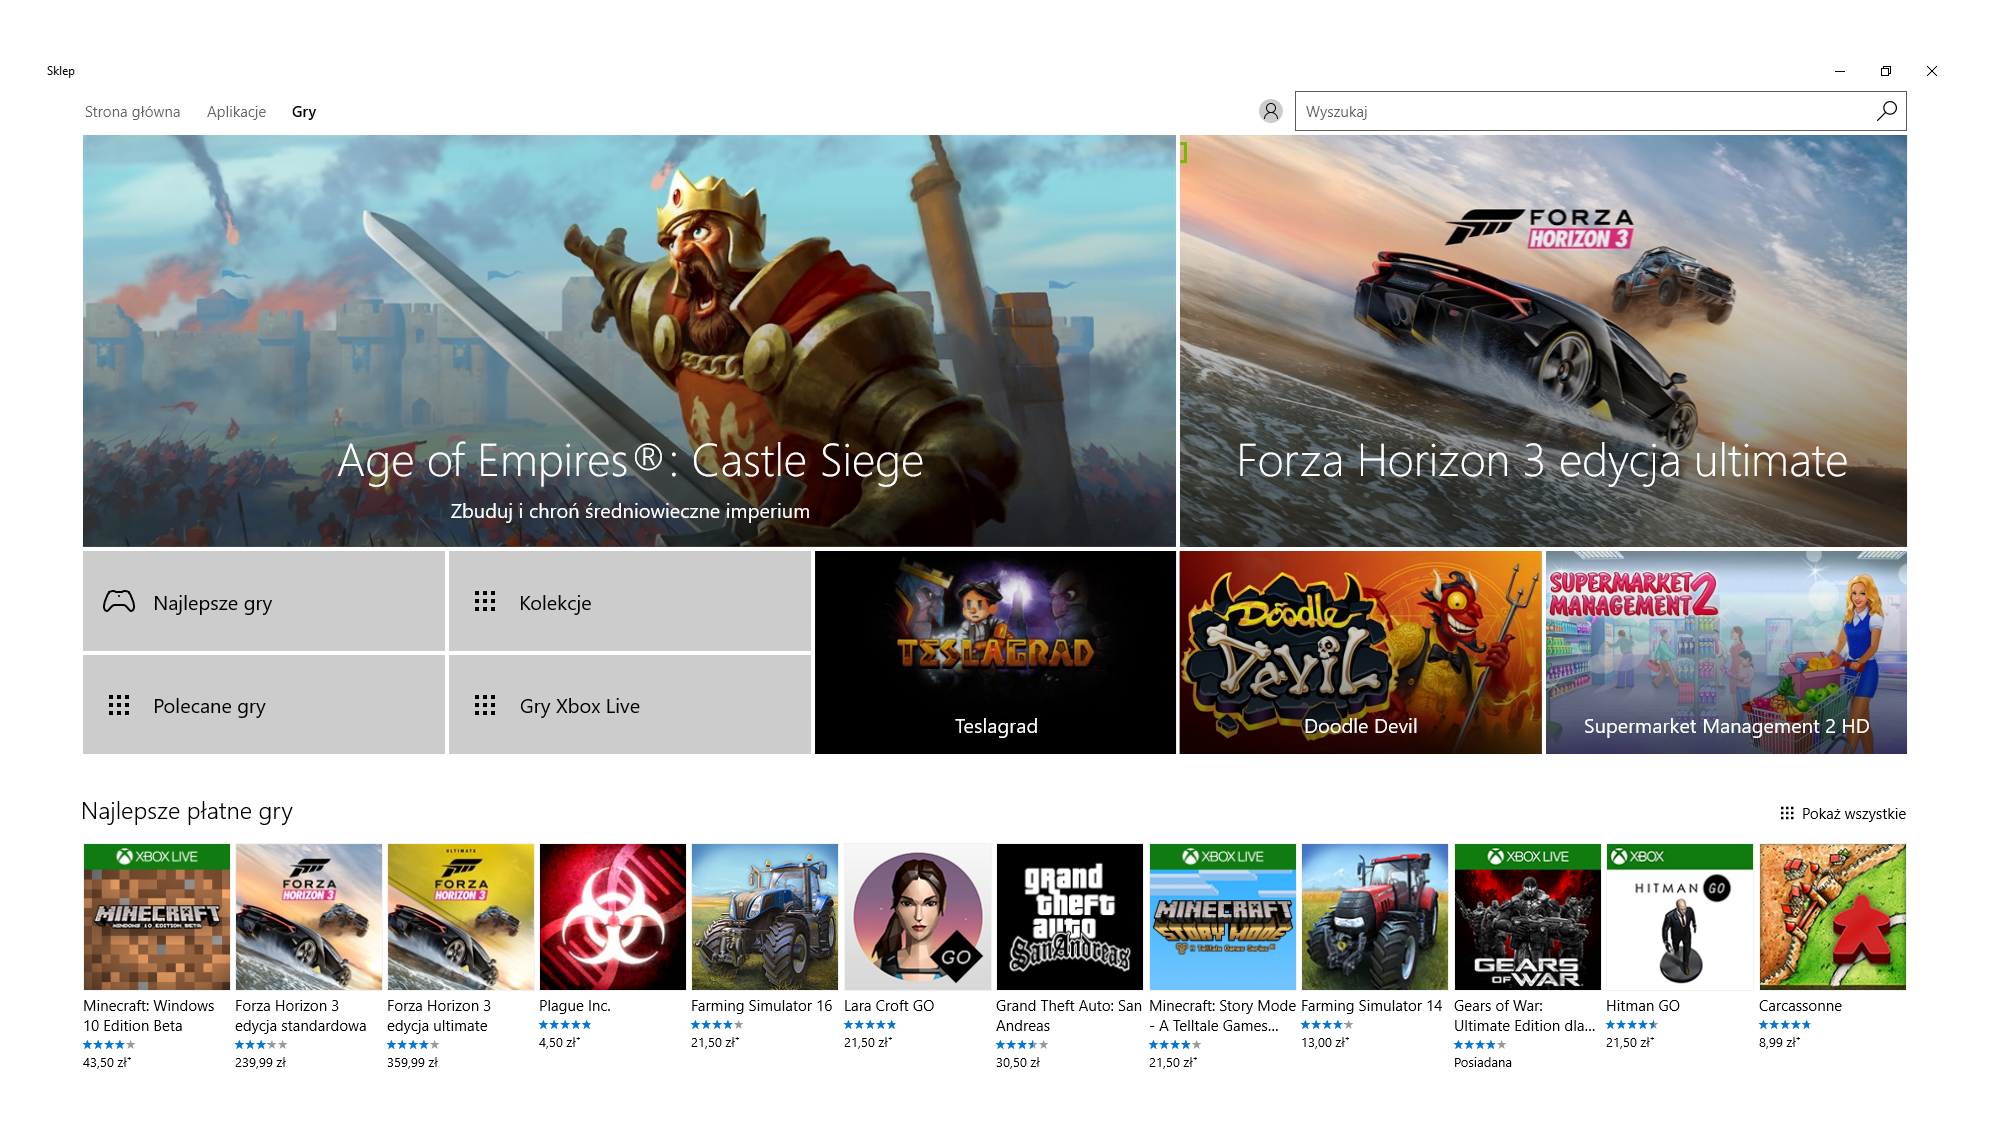
Task: Click the Posiadana label under Gears of War
Action: tap(1483, 1063)
